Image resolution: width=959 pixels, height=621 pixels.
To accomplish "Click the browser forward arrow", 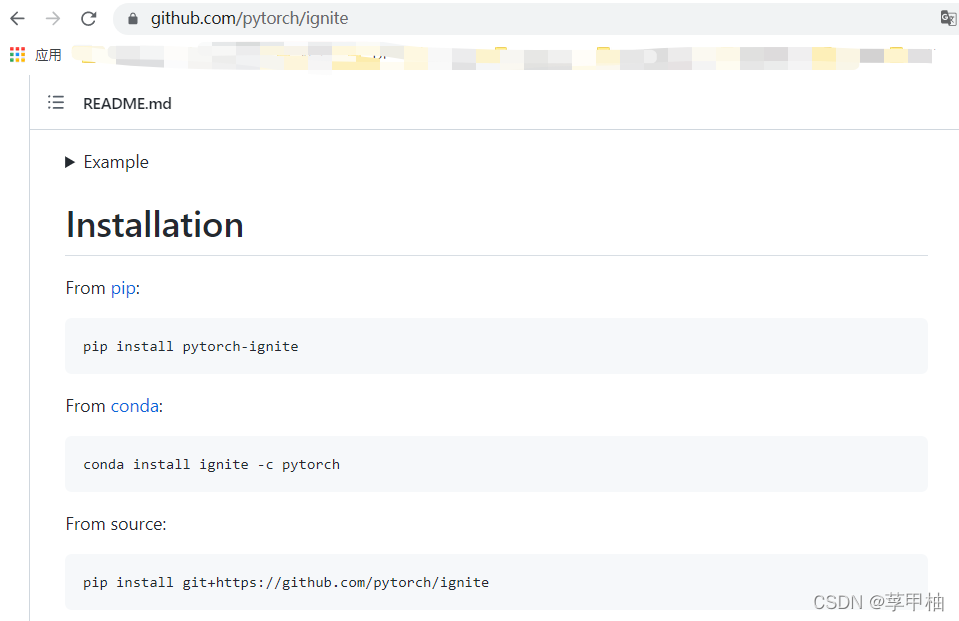I will coord(53,18).
